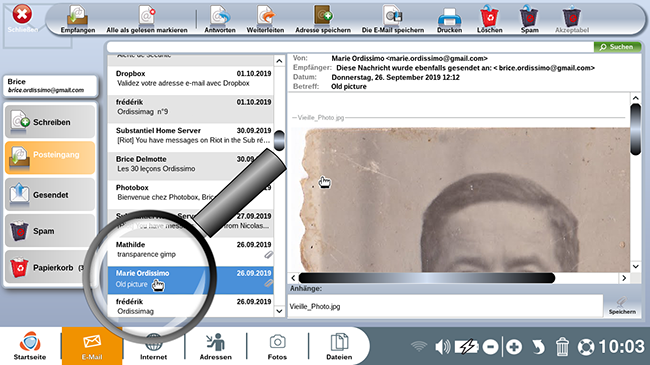The width and height of the screenshot is (650, 365).
Task: Click the email body scroll up arrow
Action: [x=635, y=99]
